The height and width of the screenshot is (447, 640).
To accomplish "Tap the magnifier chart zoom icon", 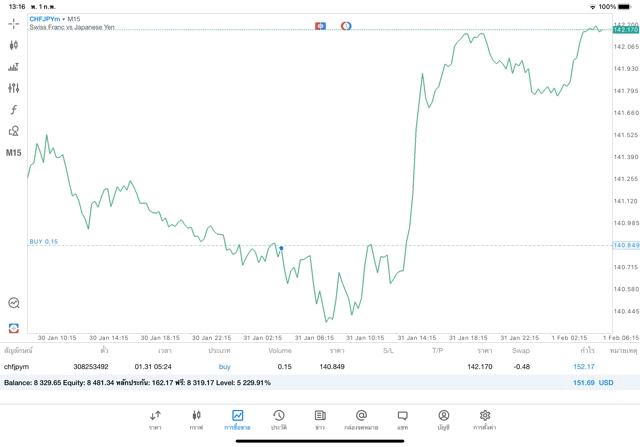I will (x=14, y=303).
